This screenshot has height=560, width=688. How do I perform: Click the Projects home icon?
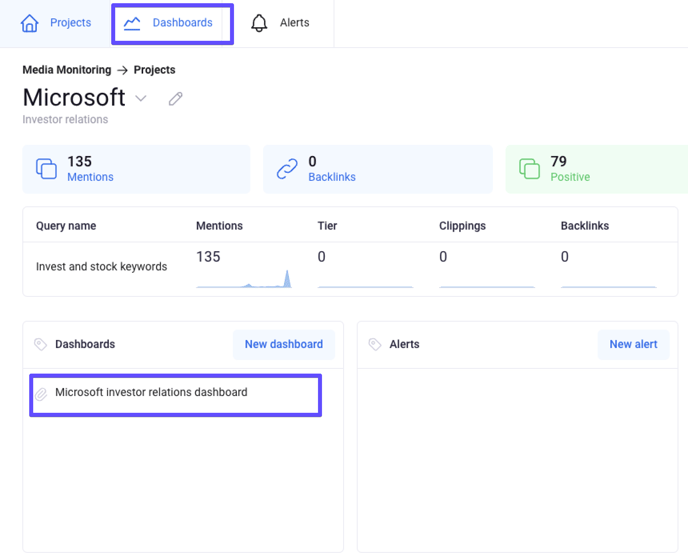pos(29,23)
